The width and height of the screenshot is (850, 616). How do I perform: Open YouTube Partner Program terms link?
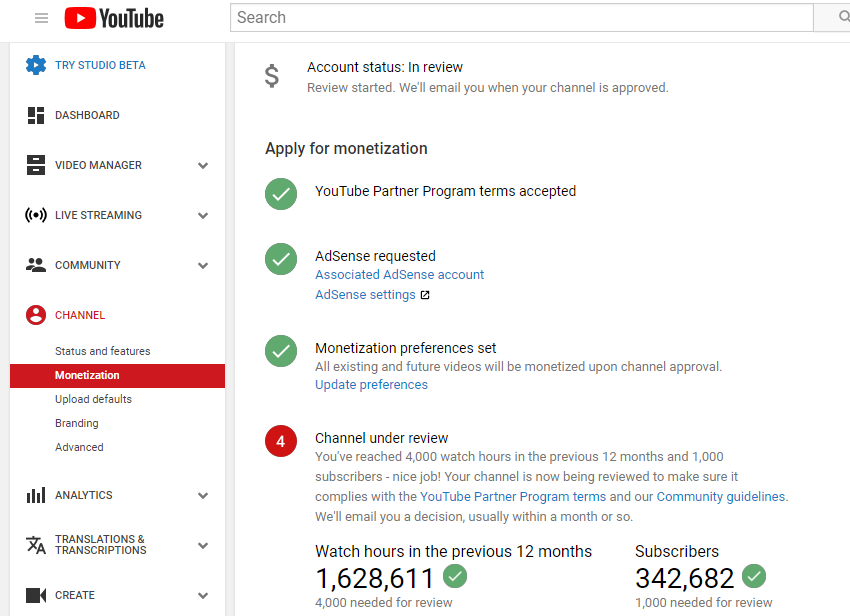513,497
